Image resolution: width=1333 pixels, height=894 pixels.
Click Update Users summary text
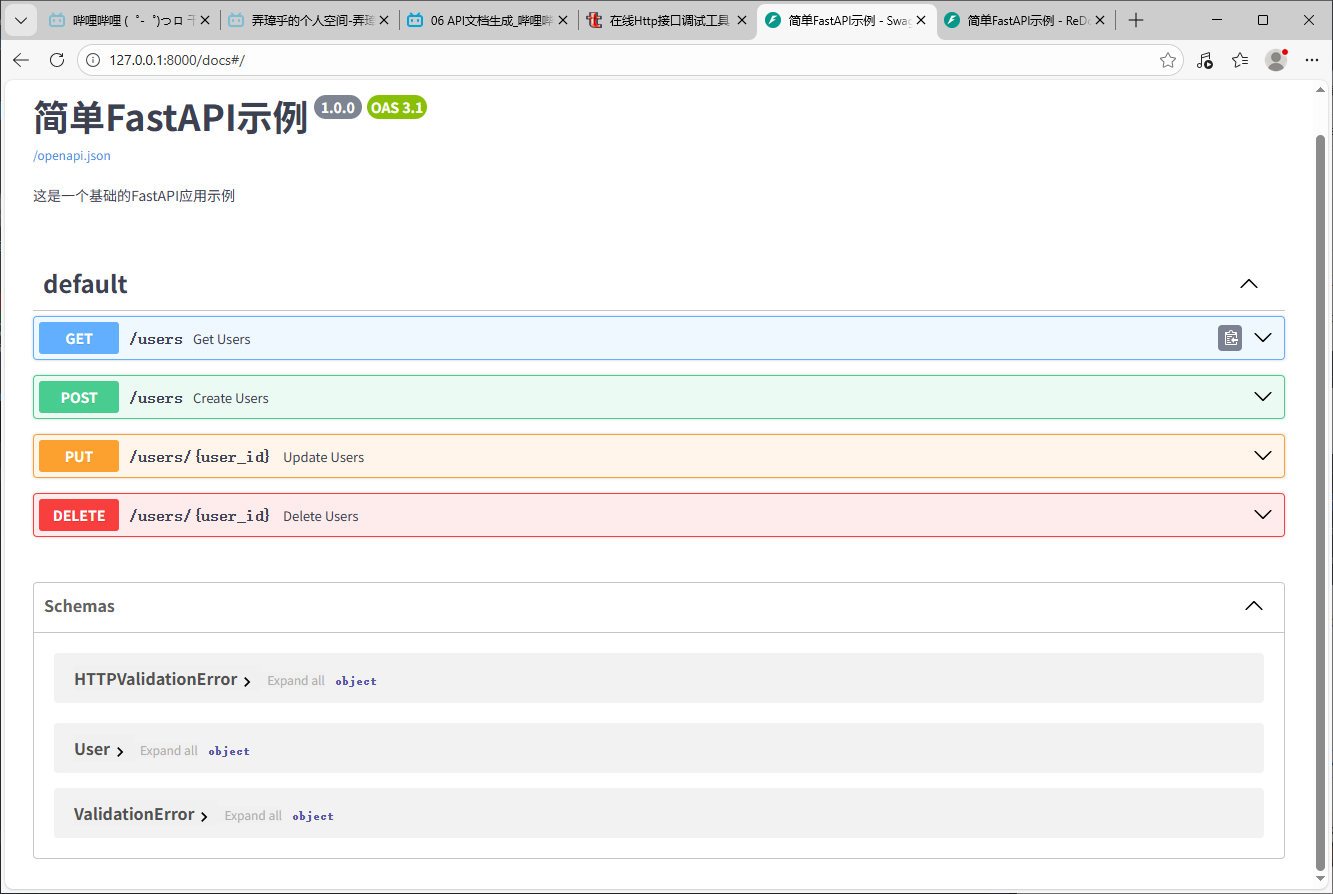click(324, 457)
